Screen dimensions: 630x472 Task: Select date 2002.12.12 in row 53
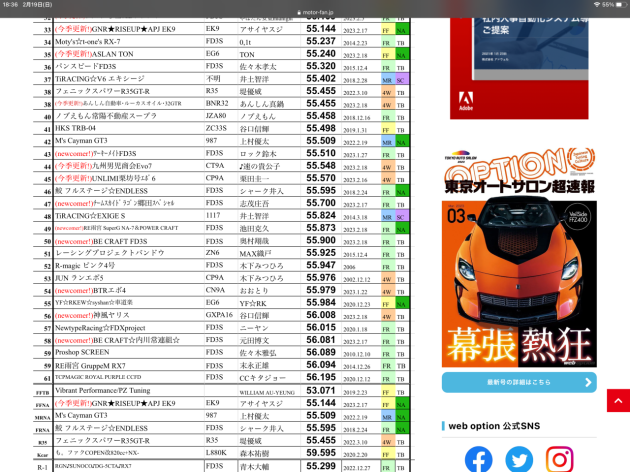(x=356, y=280)
